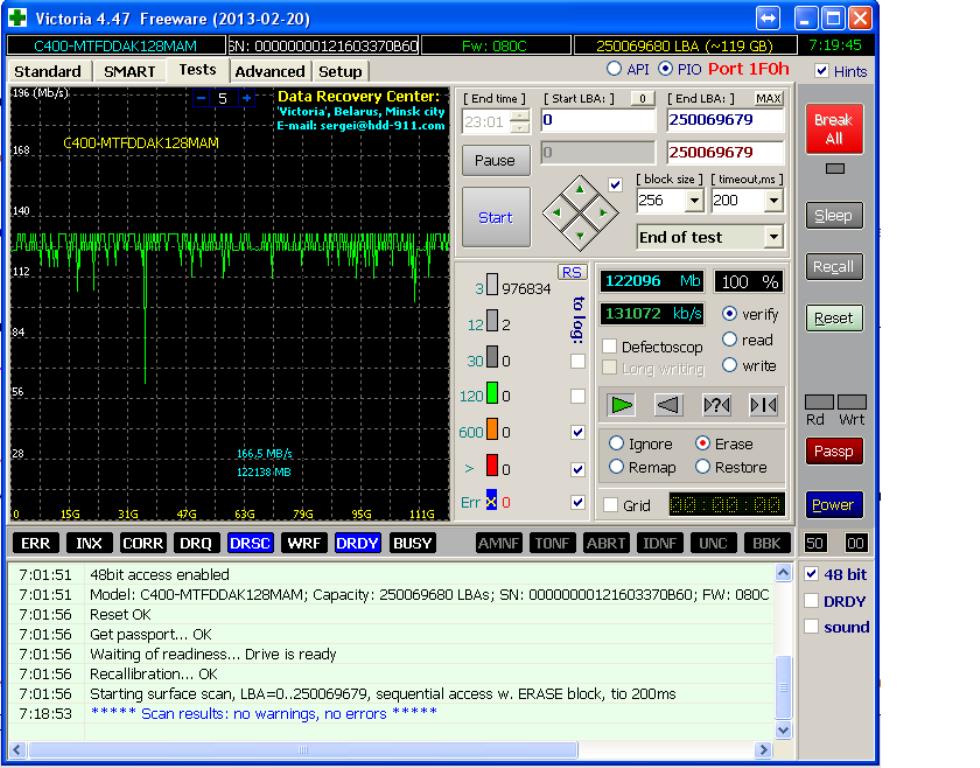Open the End of test dropdown
Screen dimensions: 980x768
[x=773, y=238]
